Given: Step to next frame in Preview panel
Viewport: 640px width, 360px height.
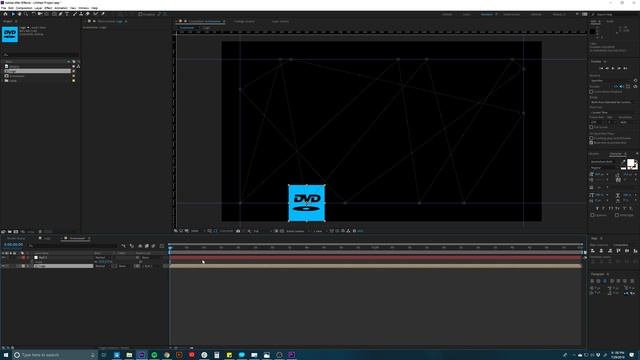Looking at the screenshot, I should [x=619, y=68].
